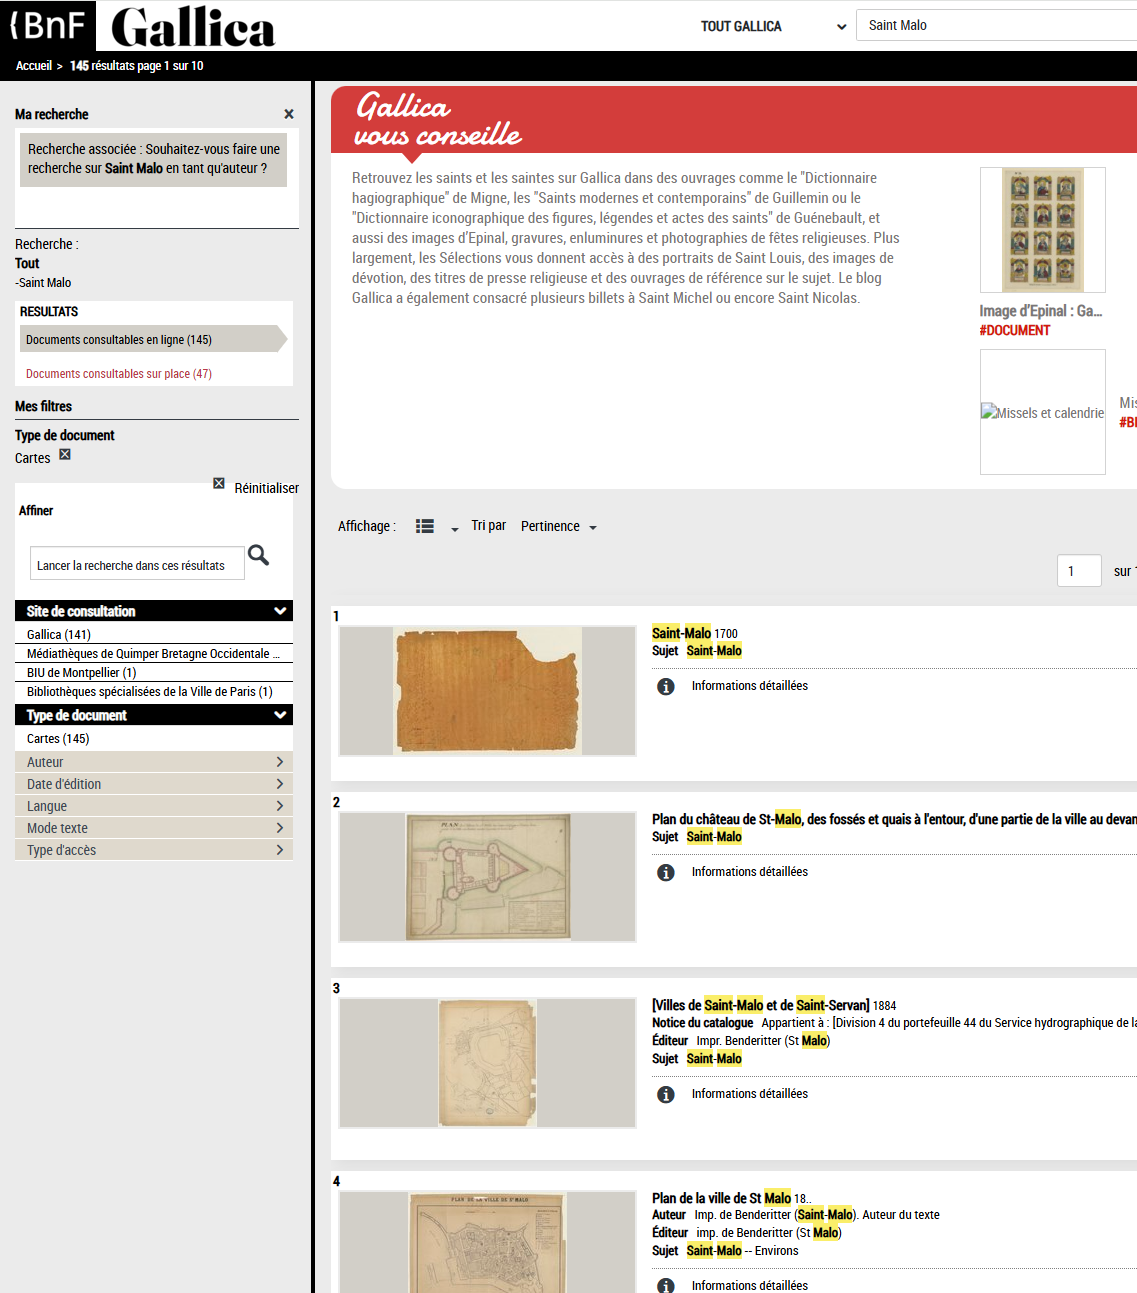Click the search-within-results input field
1137x1293 pixels.
point(137,564)
